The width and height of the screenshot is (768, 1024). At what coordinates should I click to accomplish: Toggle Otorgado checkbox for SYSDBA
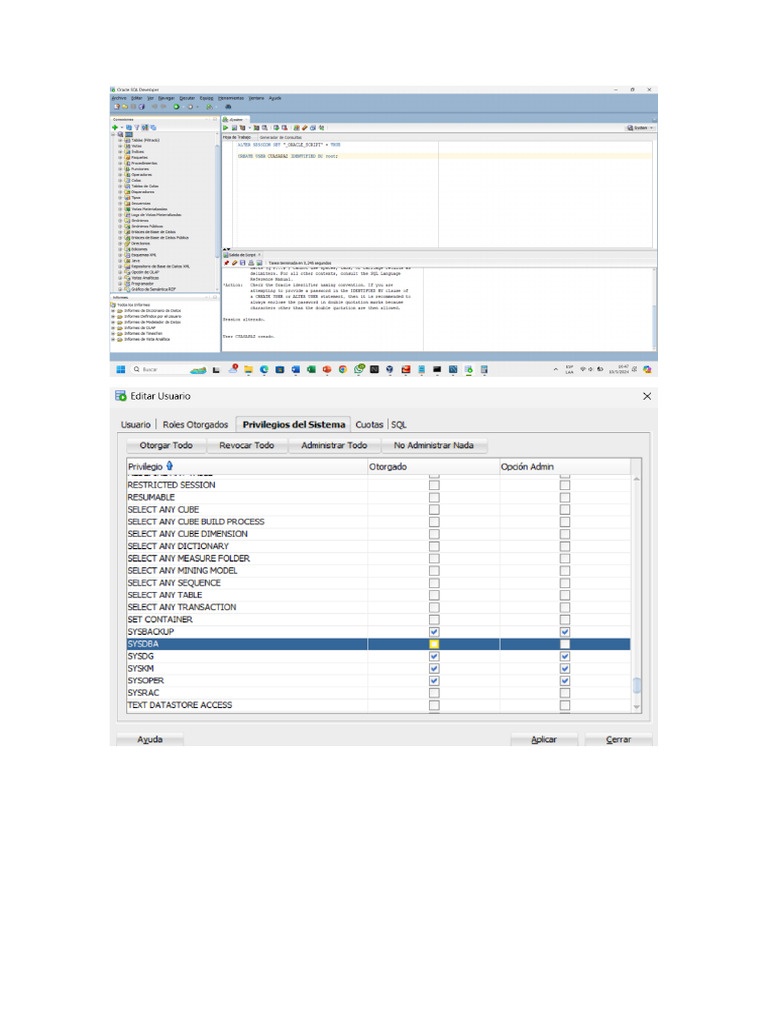point(434,645)
